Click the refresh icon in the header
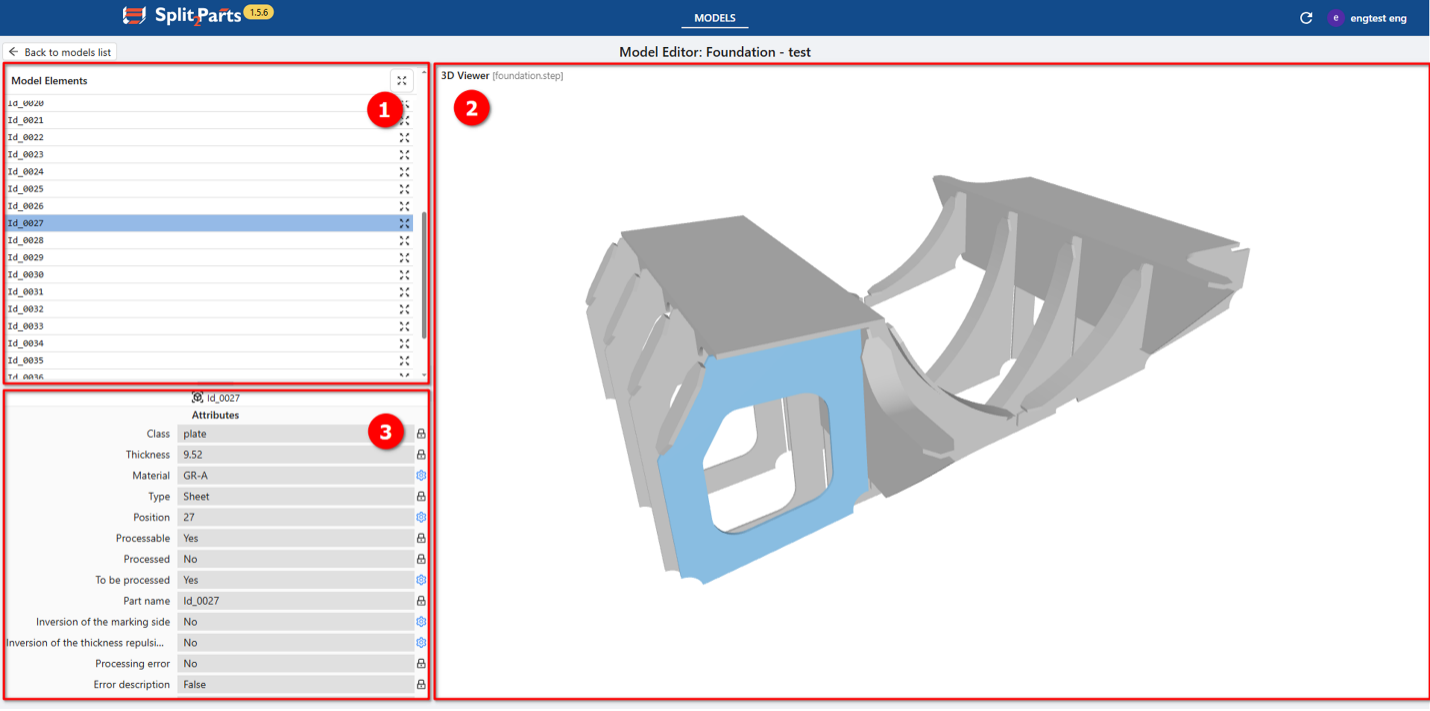 tap(1305, 18)
